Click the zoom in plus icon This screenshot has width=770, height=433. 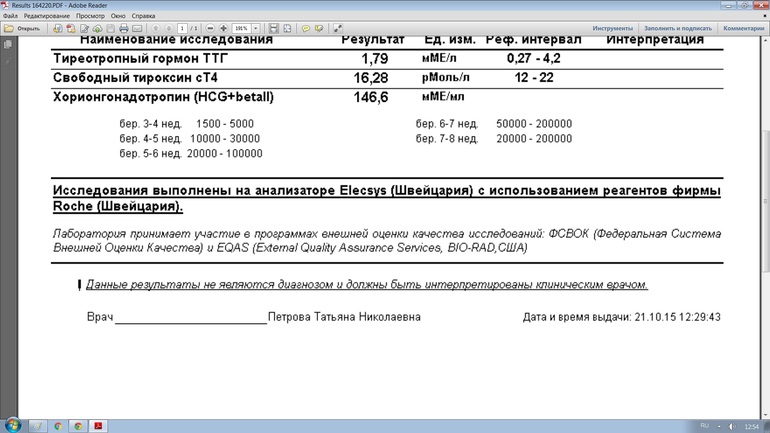pos(223,29)
